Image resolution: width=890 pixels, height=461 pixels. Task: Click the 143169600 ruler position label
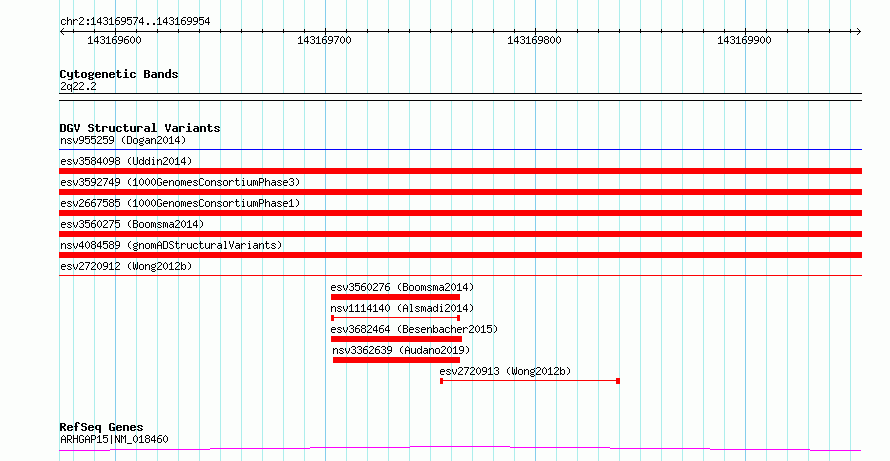114,40
